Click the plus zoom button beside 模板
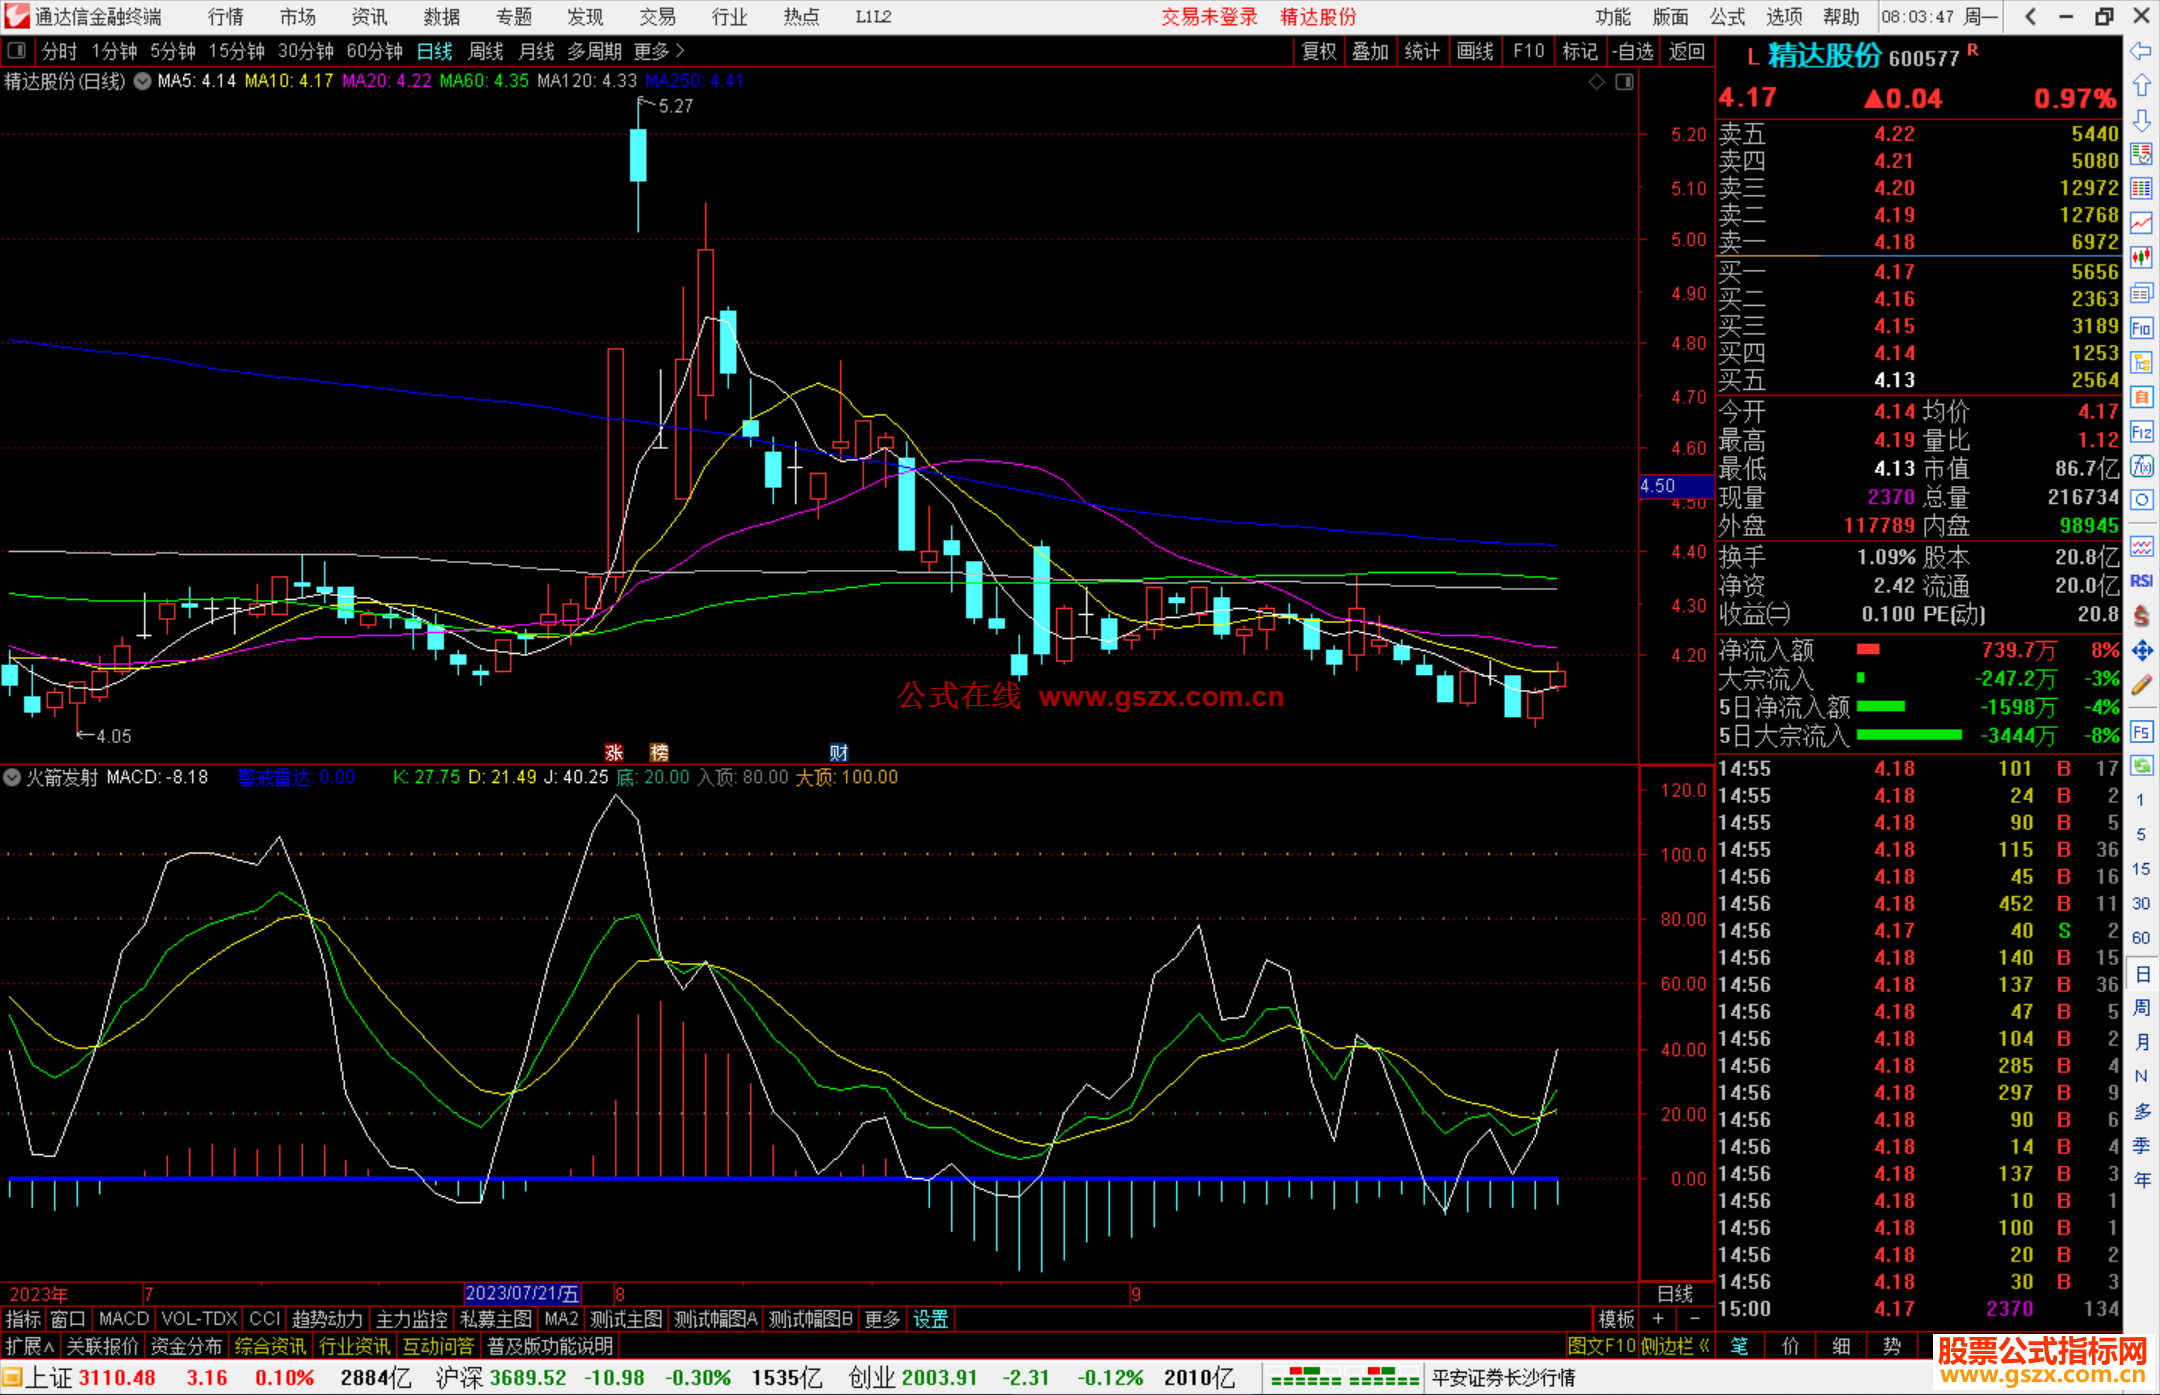Screen dimensions: 2160x1395 (1658, 1319)
